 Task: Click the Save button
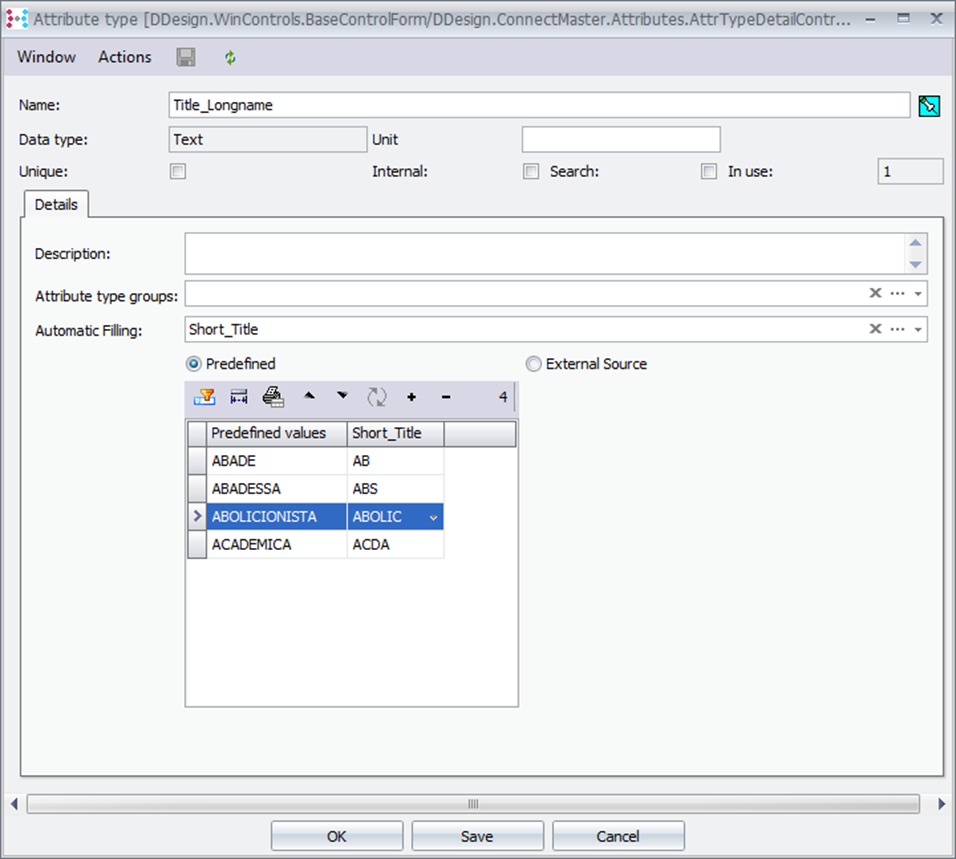click(477, 836)
